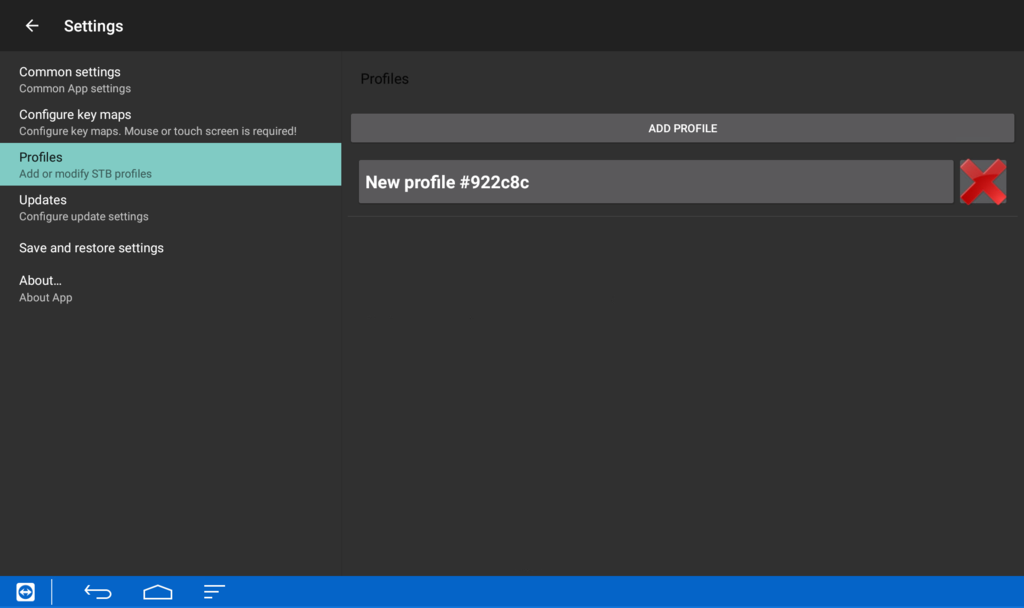Open the Save and restore settings section
Image resolution: width=1024 pixels, height=608 pixels.
pos(91,247)
